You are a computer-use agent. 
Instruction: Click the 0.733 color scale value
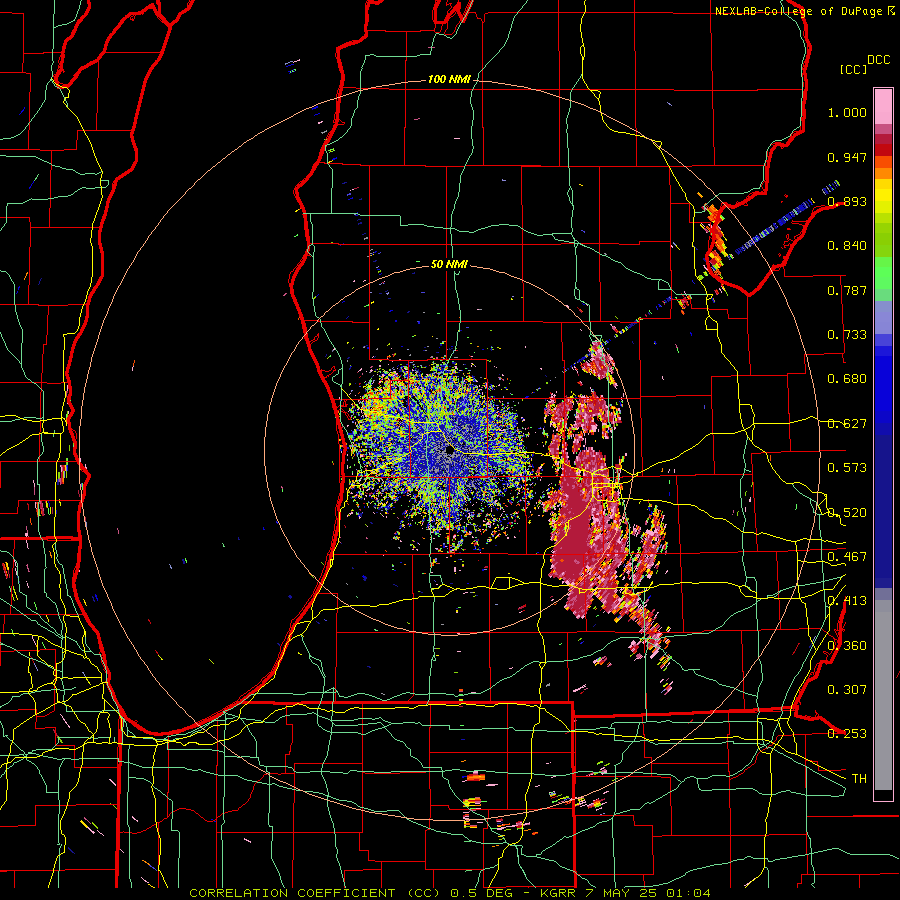click(x=847, y=335)
